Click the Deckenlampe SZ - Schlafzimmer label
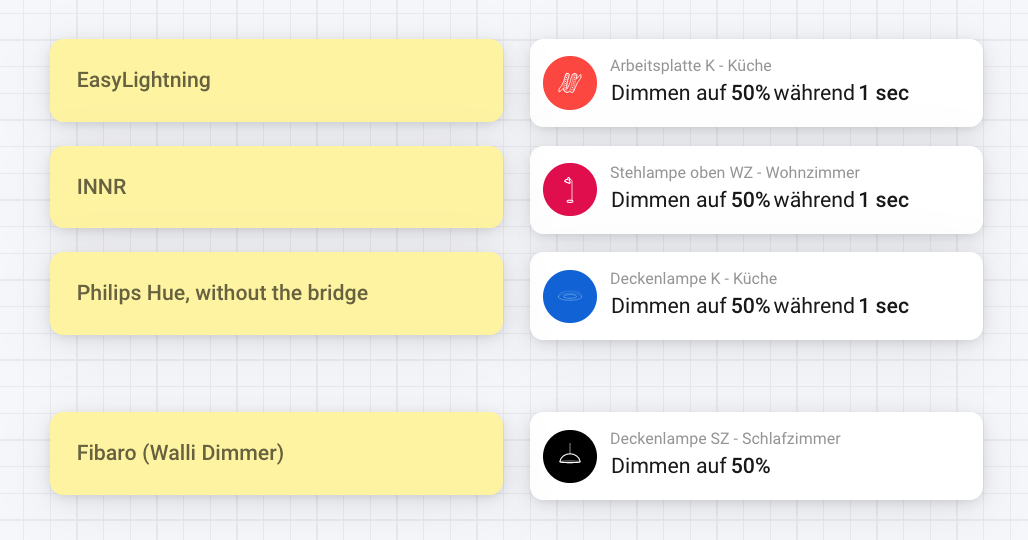Viewport: 1028px width, 540px height. point(725,439)
